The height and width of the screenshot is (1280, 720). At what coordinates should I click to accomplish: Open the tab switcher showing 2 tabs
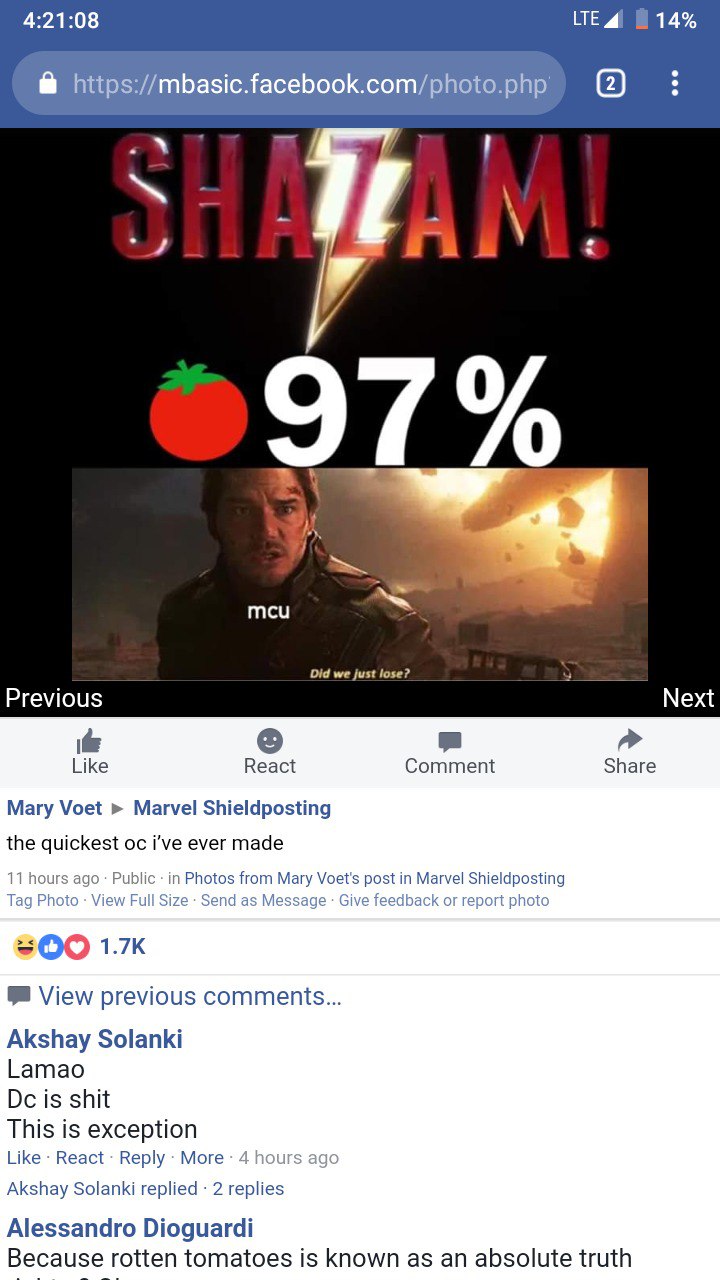(610, 83)
